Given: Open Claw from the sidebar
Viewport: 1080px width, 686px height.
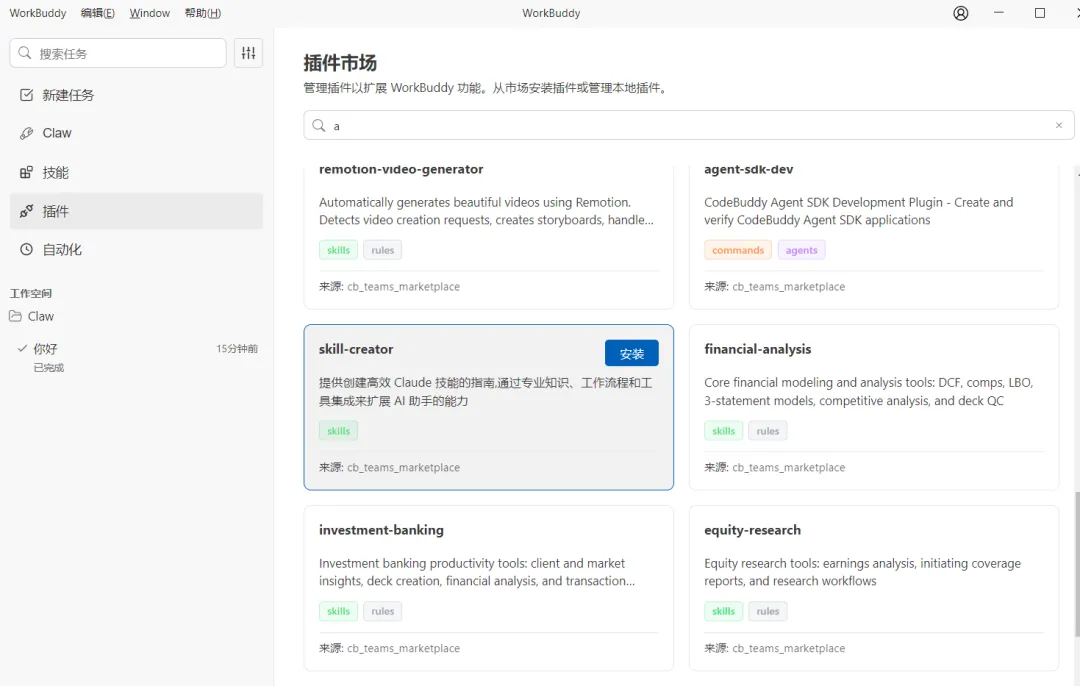Looking at the screenshot, I should coord(27,133).
